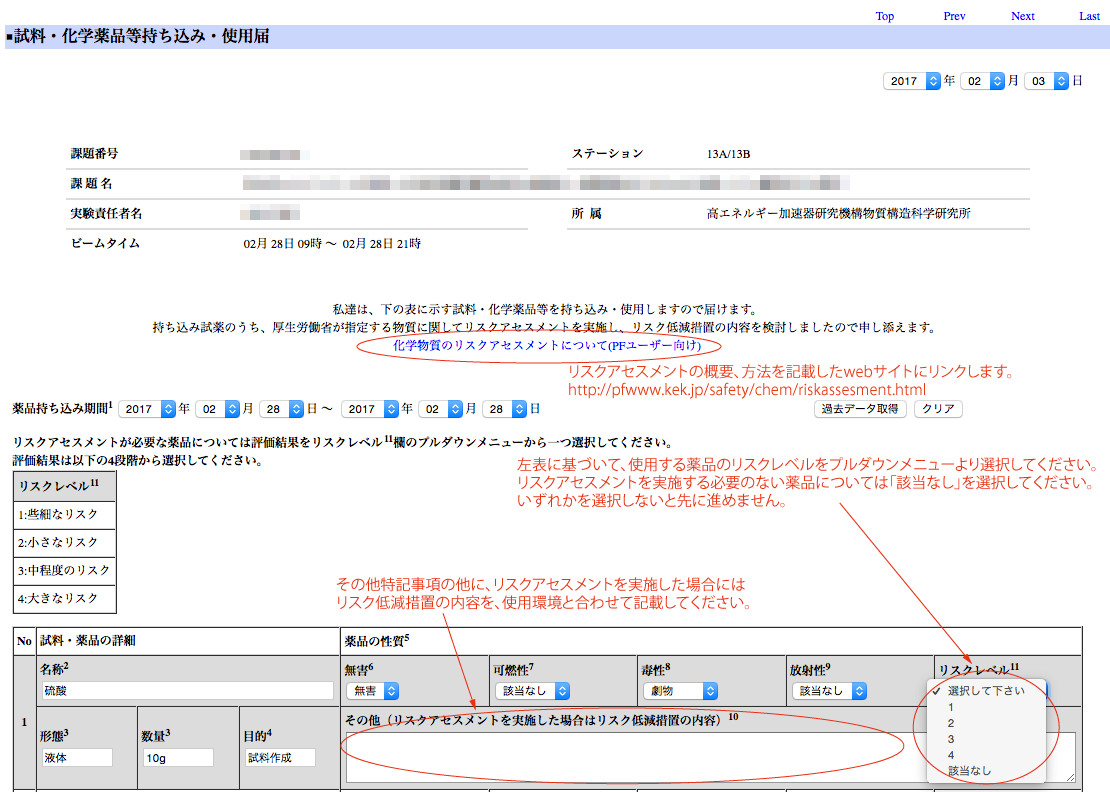Click the クリア button
The width and height of the screenshot is (1110, 792).
coord(938,409)
